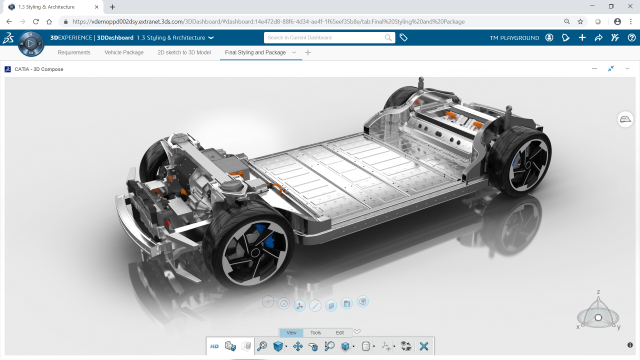Open the user profile icon
This screenshot has height=360, width=640.
[x=549, y=38]
